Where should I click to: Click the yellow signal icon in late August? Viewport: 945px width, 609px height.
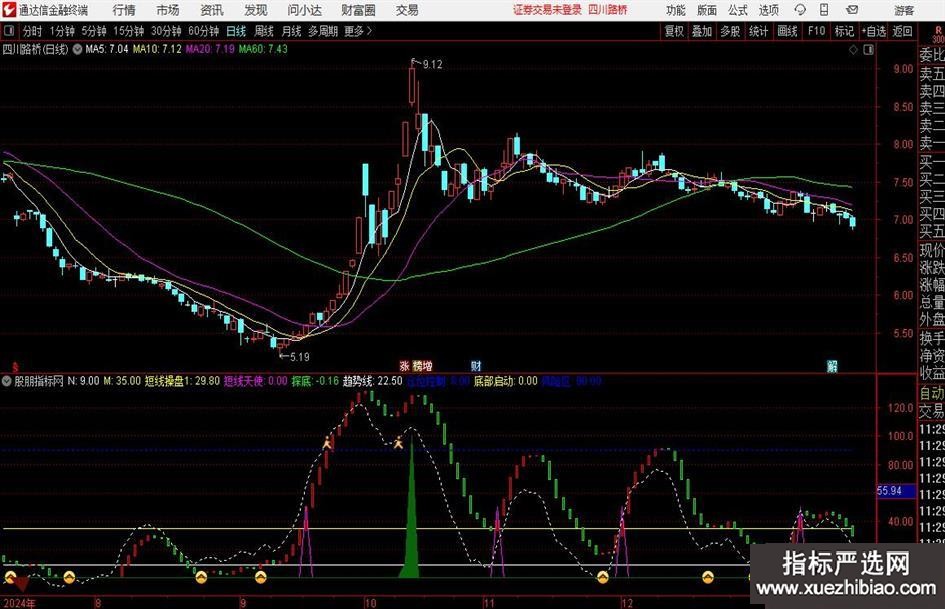point(201,578)
